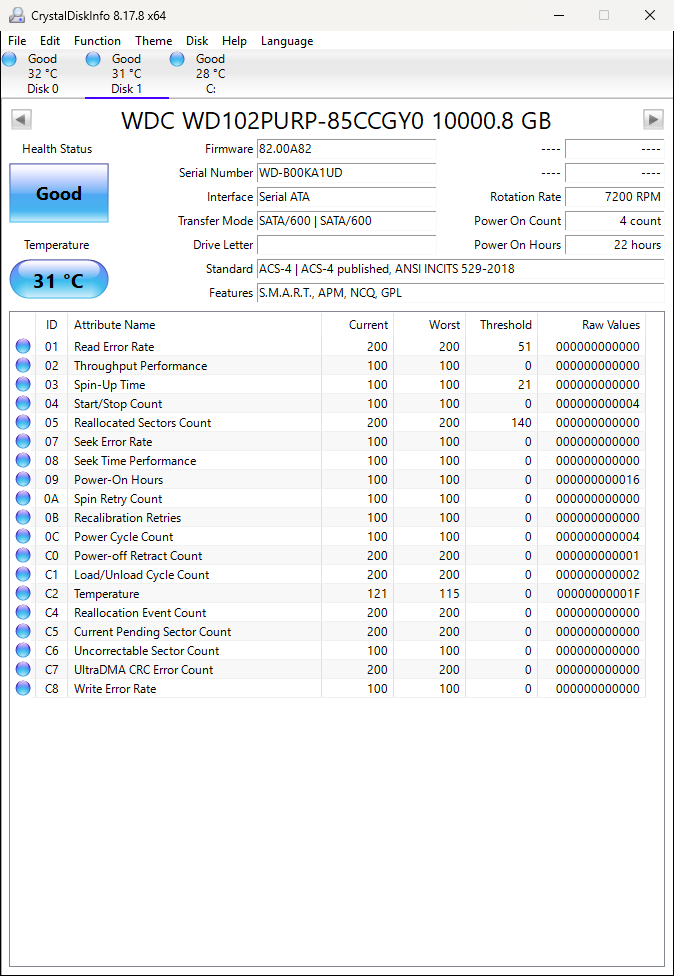The width and height of the screenshot is (674, 976).
Task: Click the next disk right arrow
Action: click(x=653, y=120)
